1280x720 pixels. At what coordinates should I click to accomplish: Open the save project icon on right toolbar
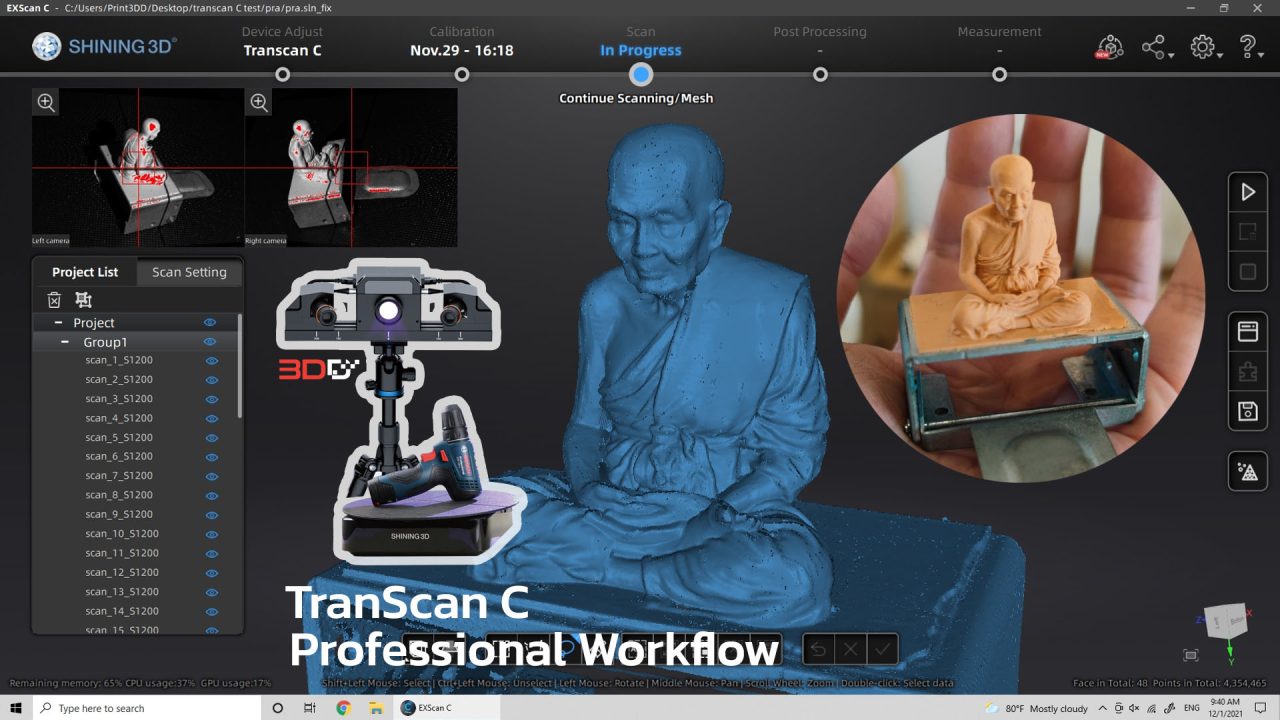1247,411
